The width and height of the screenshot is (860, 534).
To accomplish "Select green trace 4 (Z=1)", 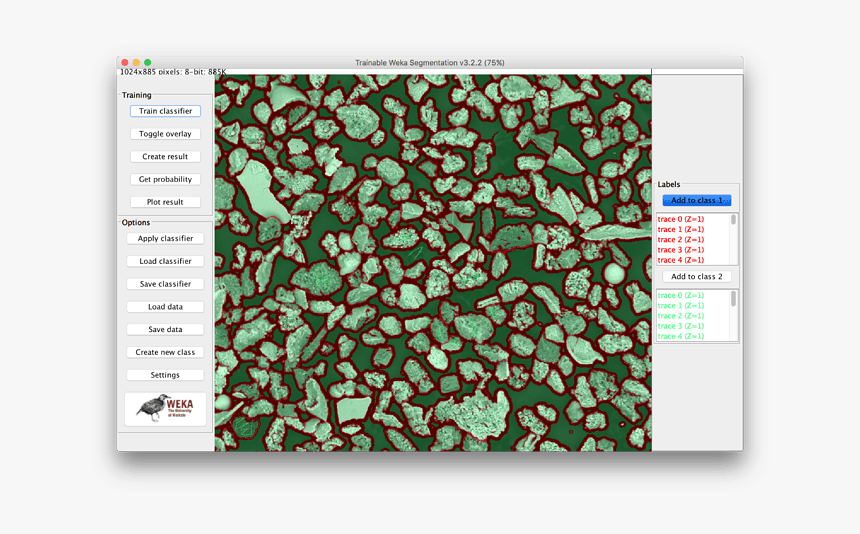I will (681, 336).
